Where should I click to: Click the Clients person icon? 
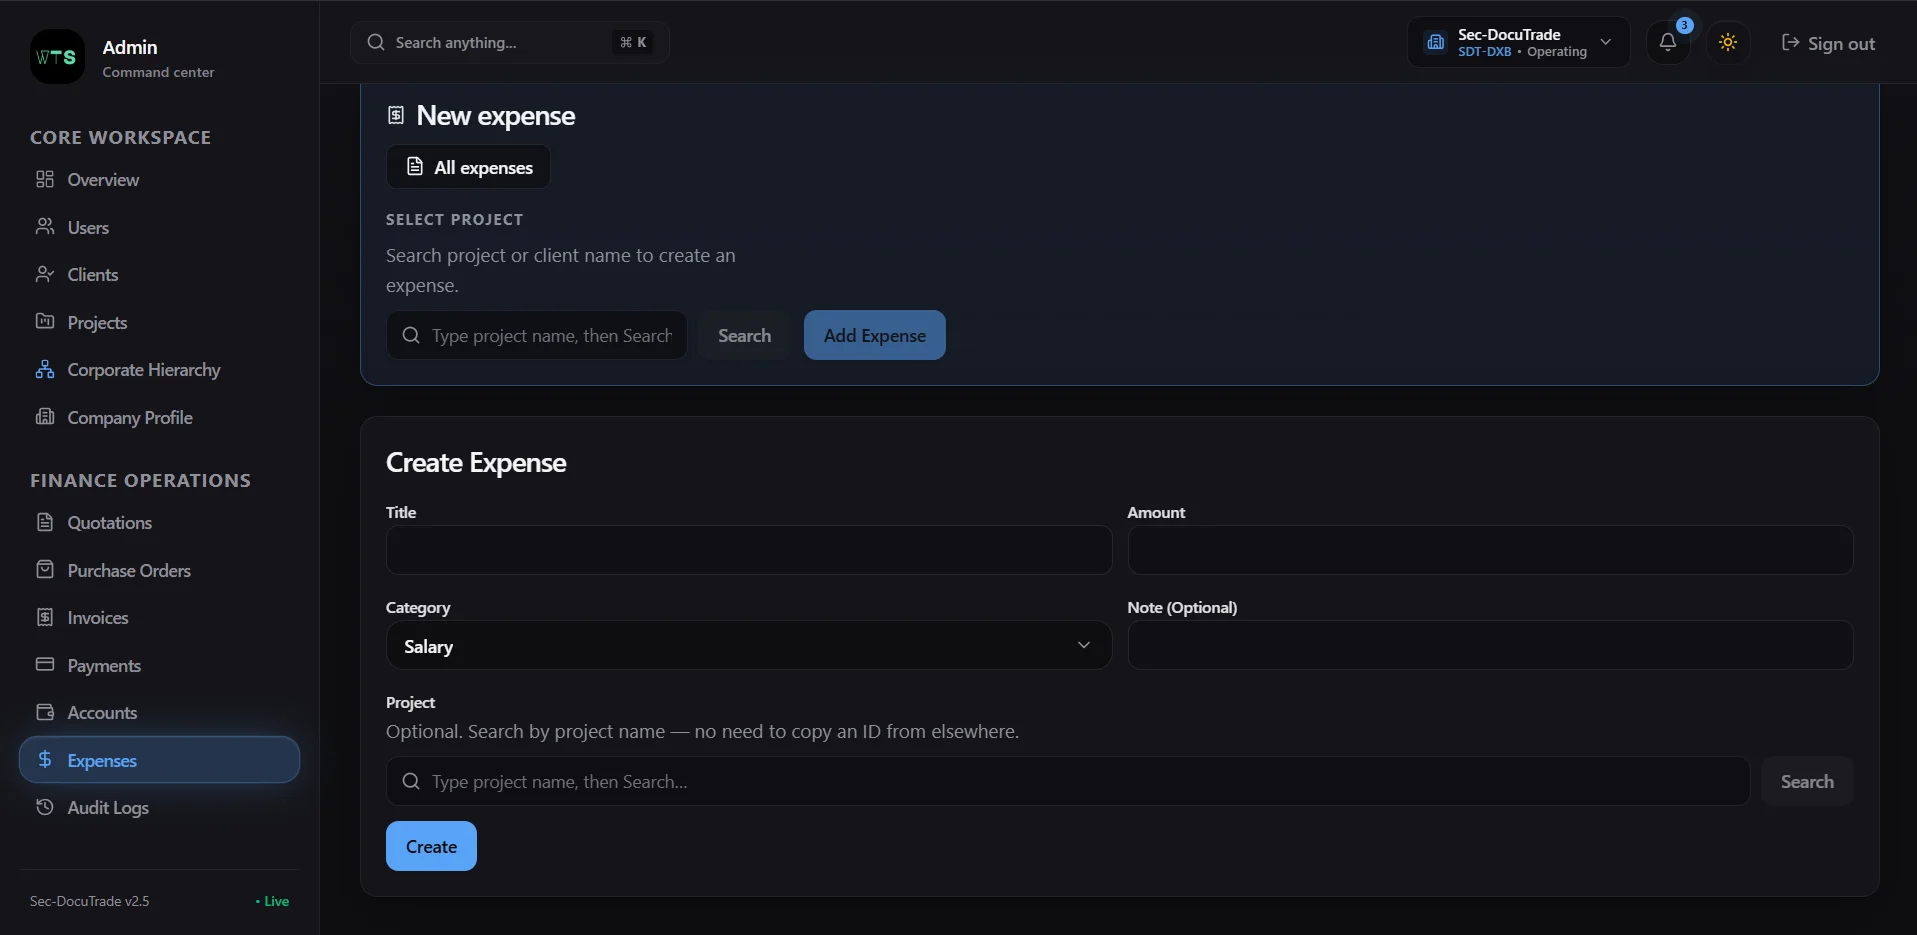pyautogui.click(x=45, y=274)
